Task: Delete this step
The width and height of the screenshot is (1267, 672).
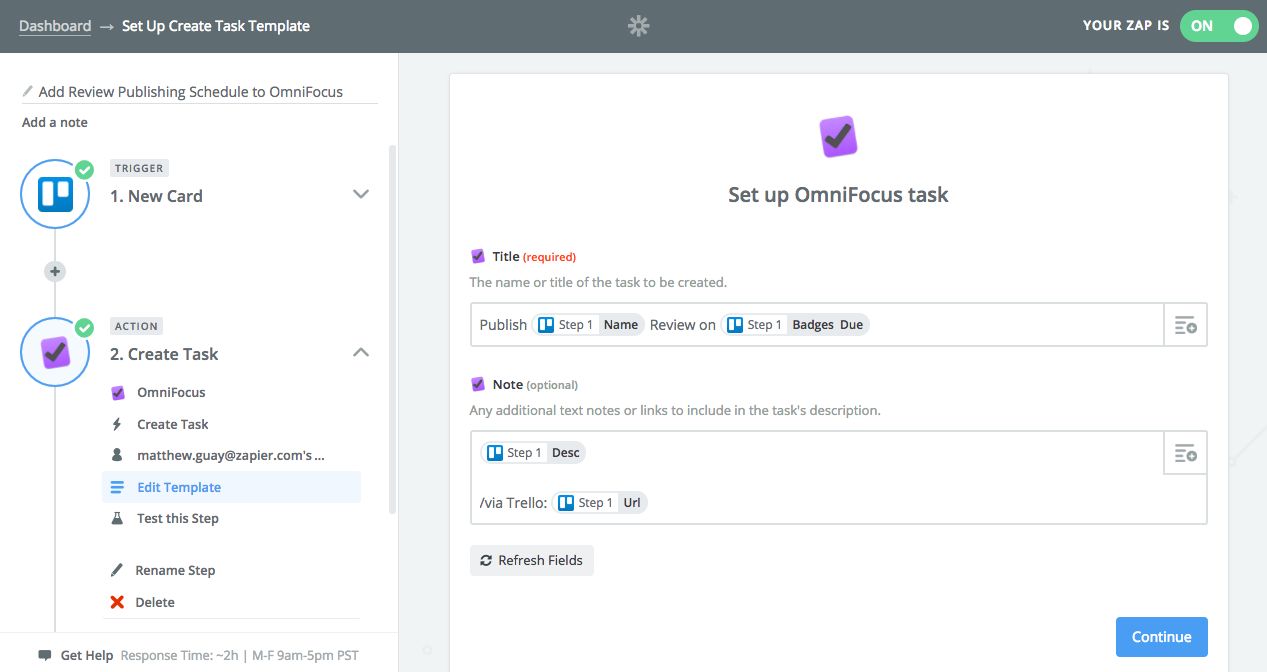Action: [155, 602]
